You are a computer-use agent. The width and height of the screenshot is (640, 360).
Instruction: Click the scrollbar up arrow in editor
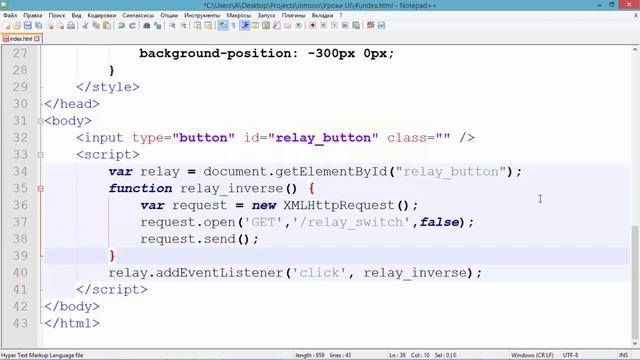tap(635, 50)
